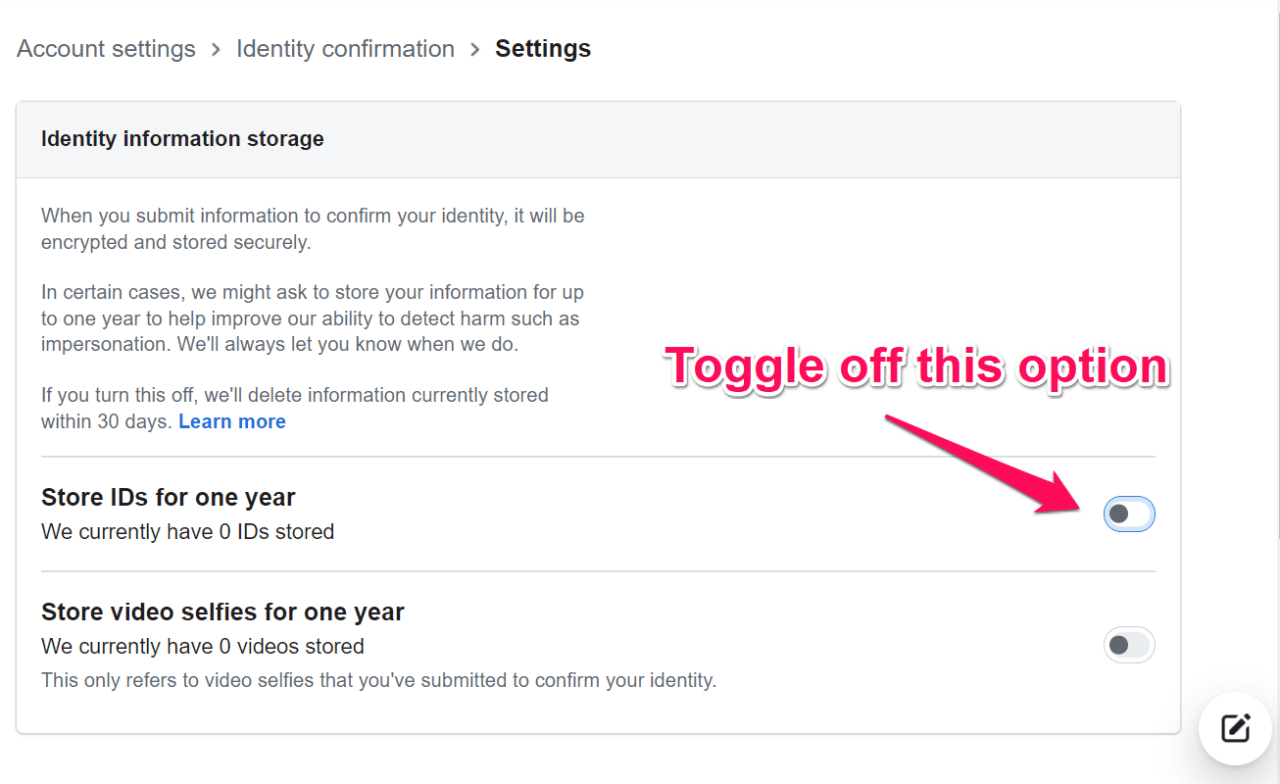This screenshot has width=1280, height=784.
Task: Select the arrow separator after Identity confirmation
Action: [x=475, y=48]
